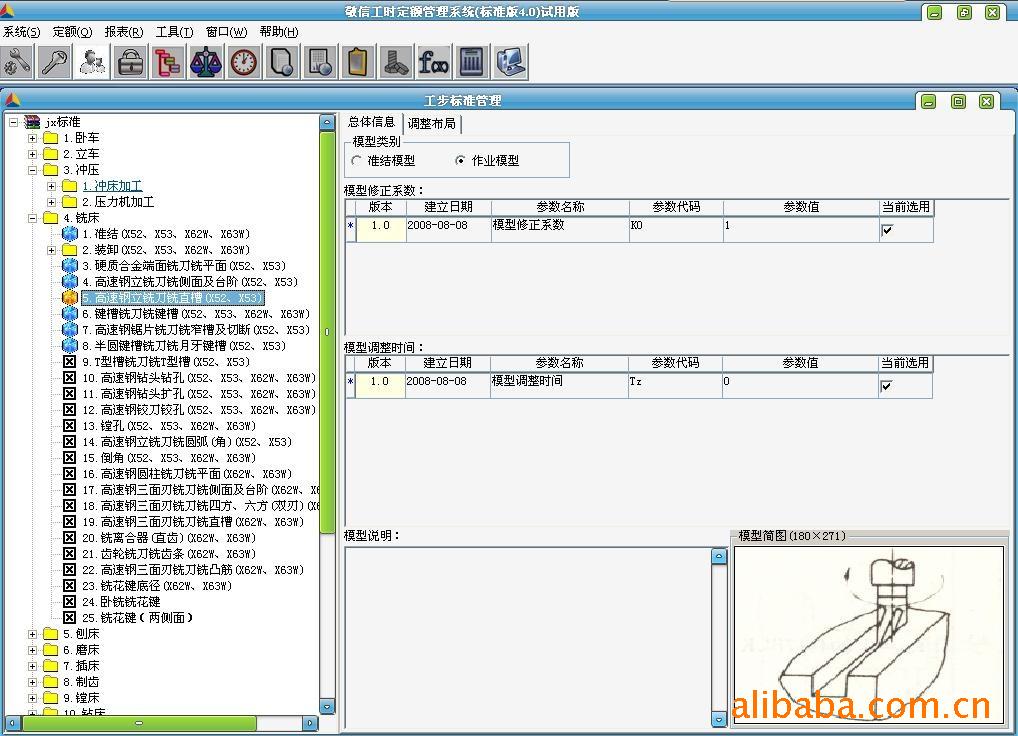Viewport: 1018px width, 736px height.
Task: Click the orange icon of item 5. 高速钢立铣刀铣直槽
Action: pyautogui.click(x=69, y=298)
